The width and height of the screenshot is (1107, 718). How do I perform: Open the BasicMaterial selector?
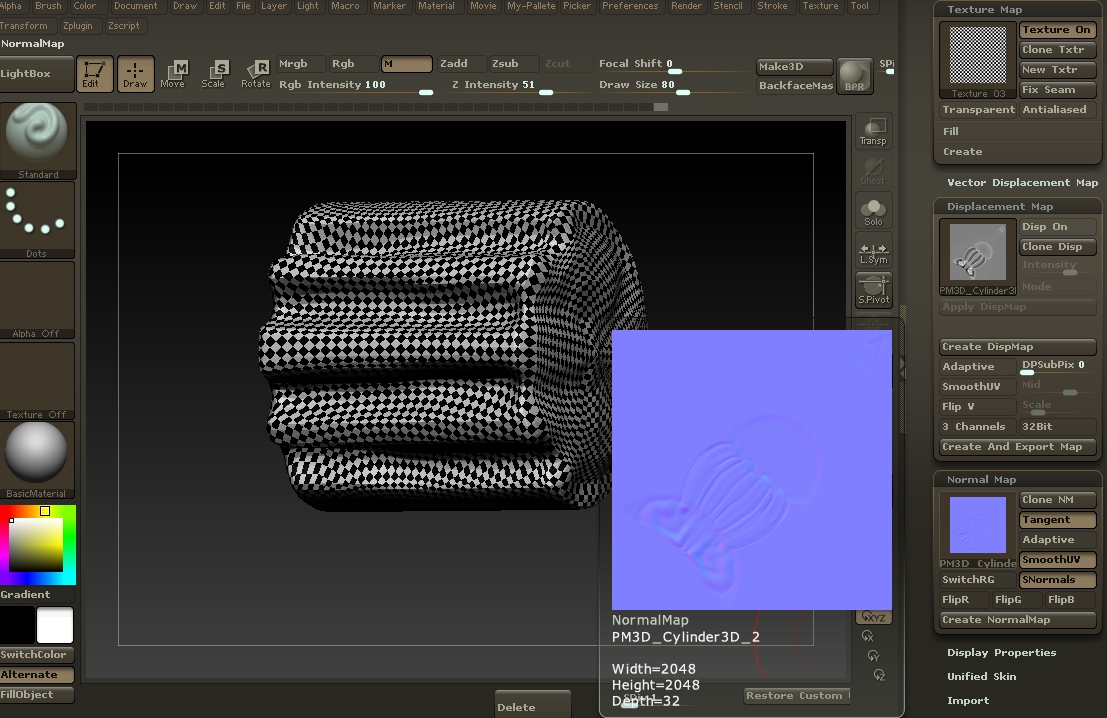pos(37,460)
